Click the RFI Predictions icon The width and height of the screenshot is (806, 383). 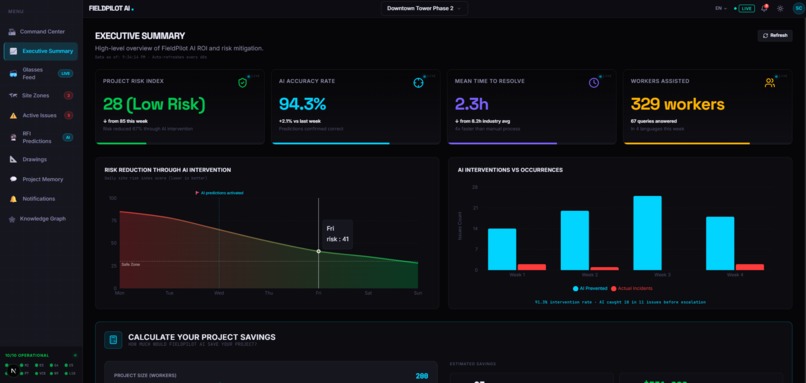click(13, 137)
